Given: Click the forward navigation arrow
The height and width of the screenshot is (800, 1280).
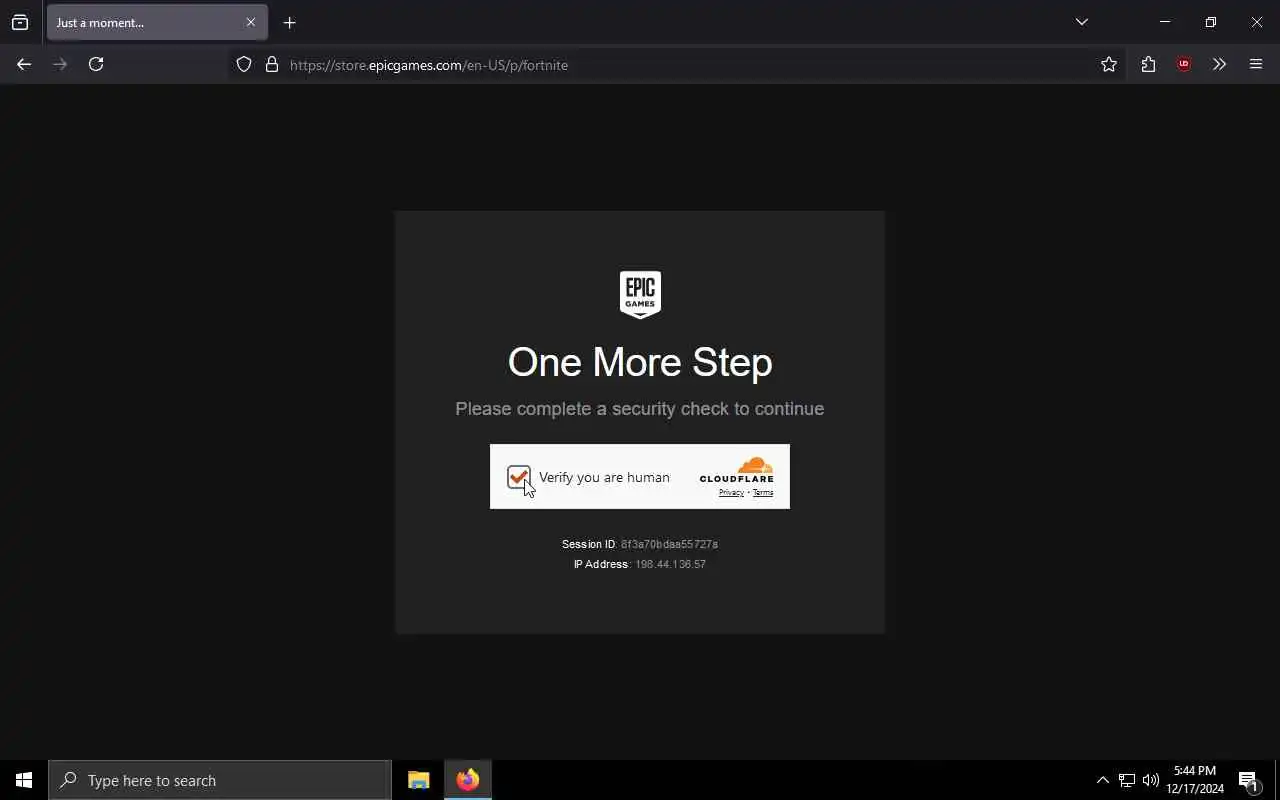Looking at the screenshot, I should tap(60, 64).
